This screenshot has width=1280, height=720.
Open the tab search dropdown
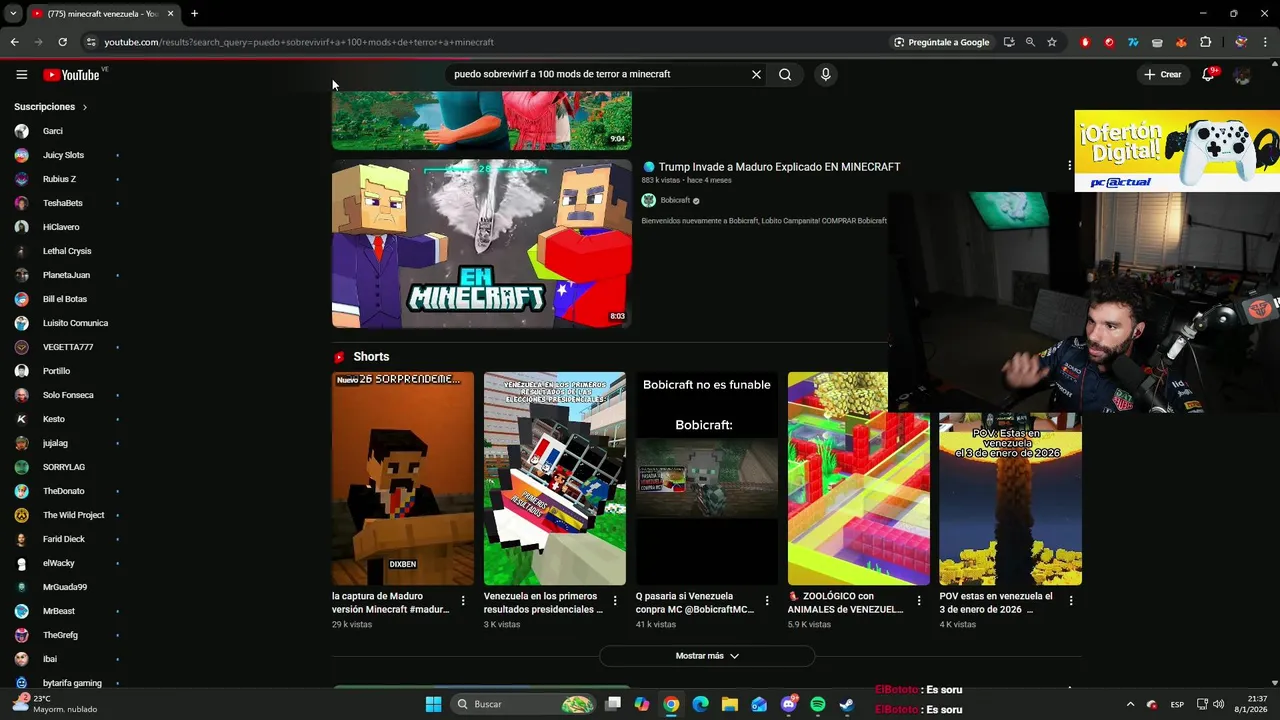pos(13,14)
